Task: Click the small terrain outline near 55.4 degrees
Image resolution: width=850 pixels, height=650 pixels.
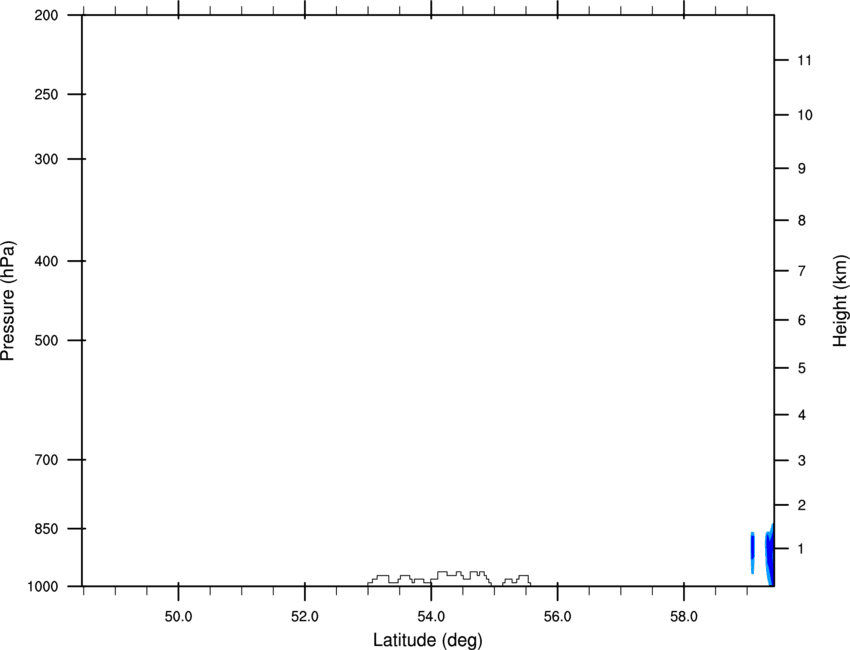Action: click(517, 581)
